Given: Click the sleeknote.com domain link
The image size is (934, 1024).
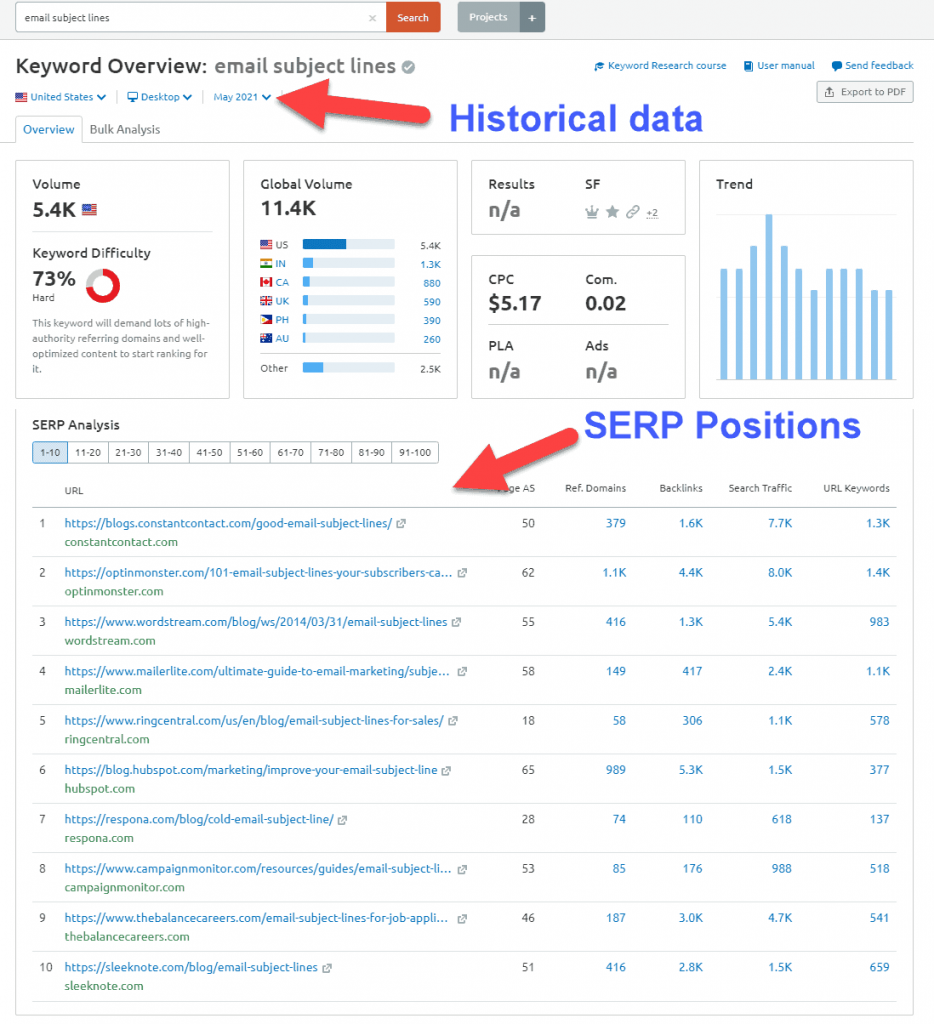Looking at the screenshot, I should pos(104,986).
